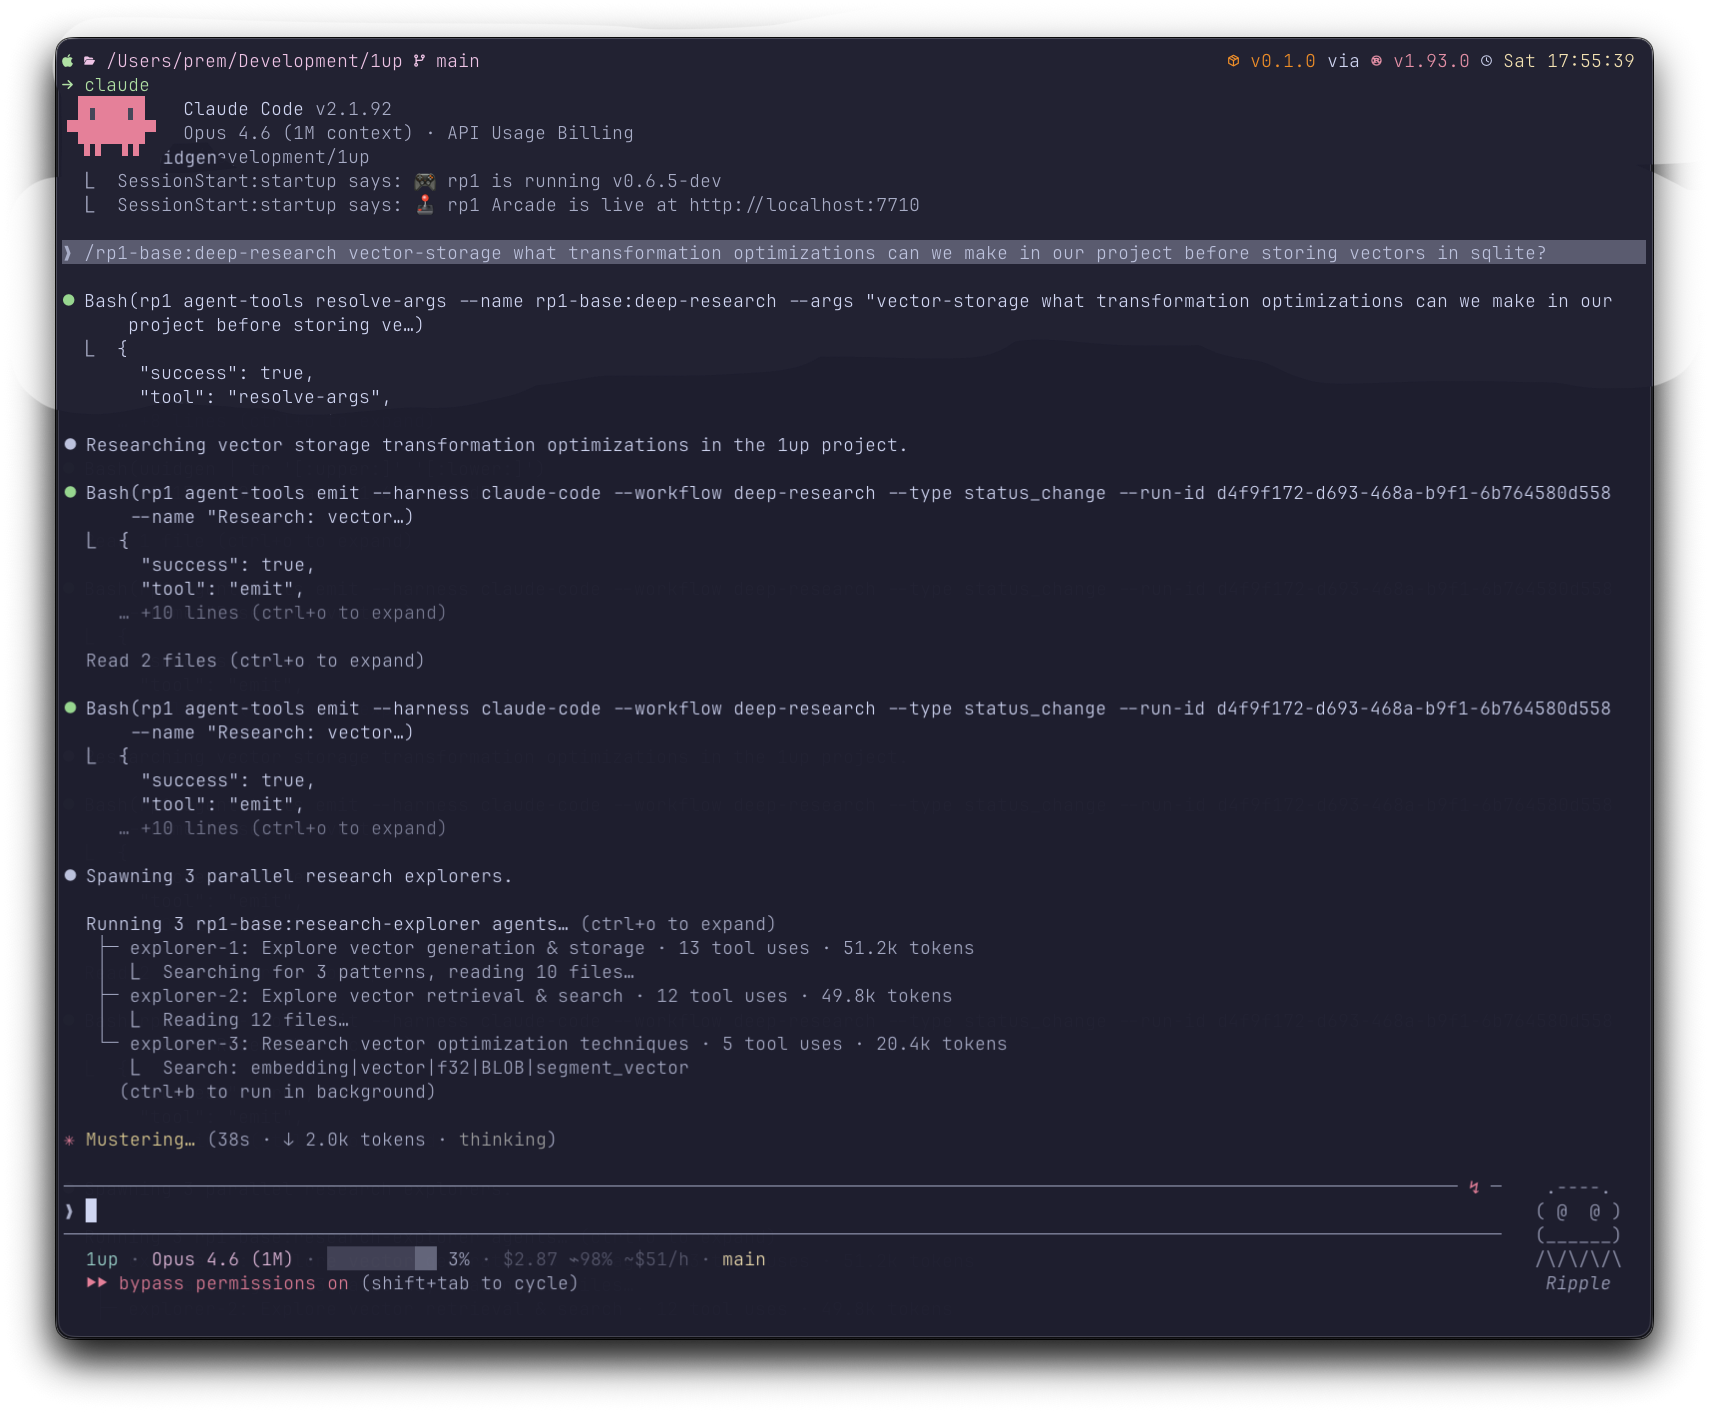Click the pink lightning icon on the divider
Viewport: 1709px width, 1413px height.
pyautogui.click(x=1474, y=1187)
